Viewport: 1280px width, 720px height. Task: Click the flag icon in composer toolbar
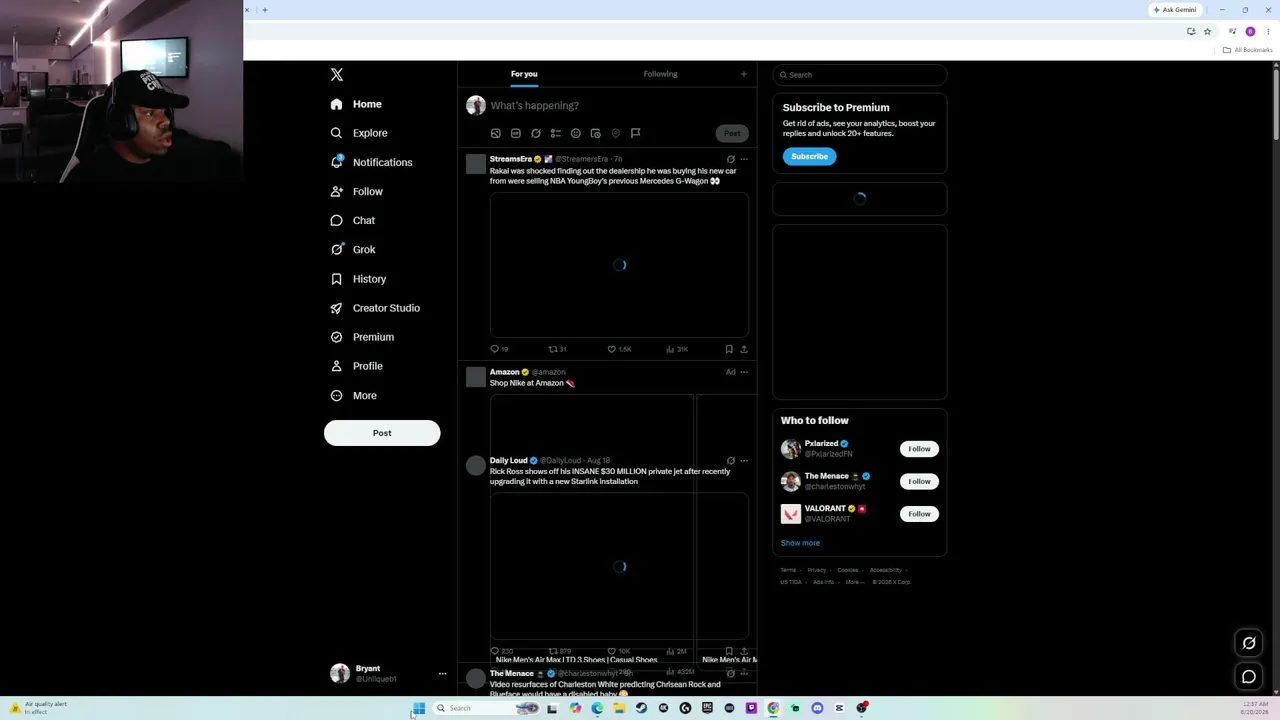coord(635,133)
